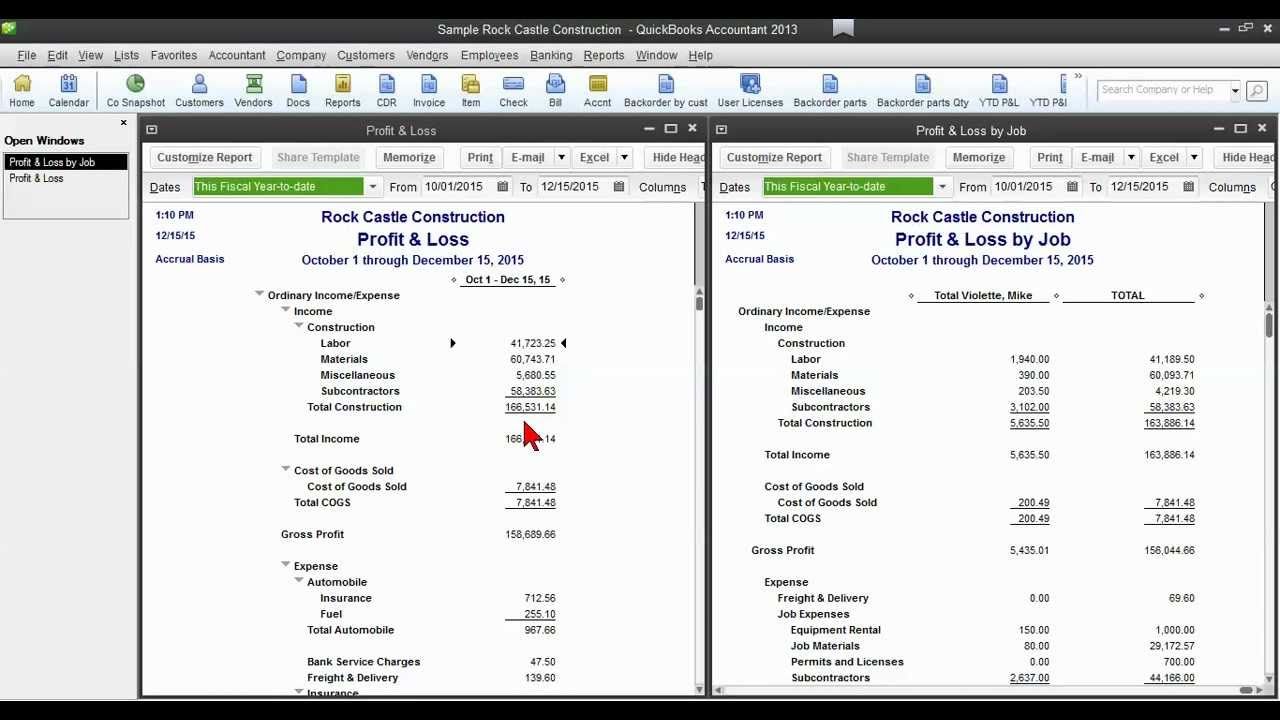1280x720 pixels.
Task: Click Labor amount 41,723.25
Action: [x=533, y=343]
